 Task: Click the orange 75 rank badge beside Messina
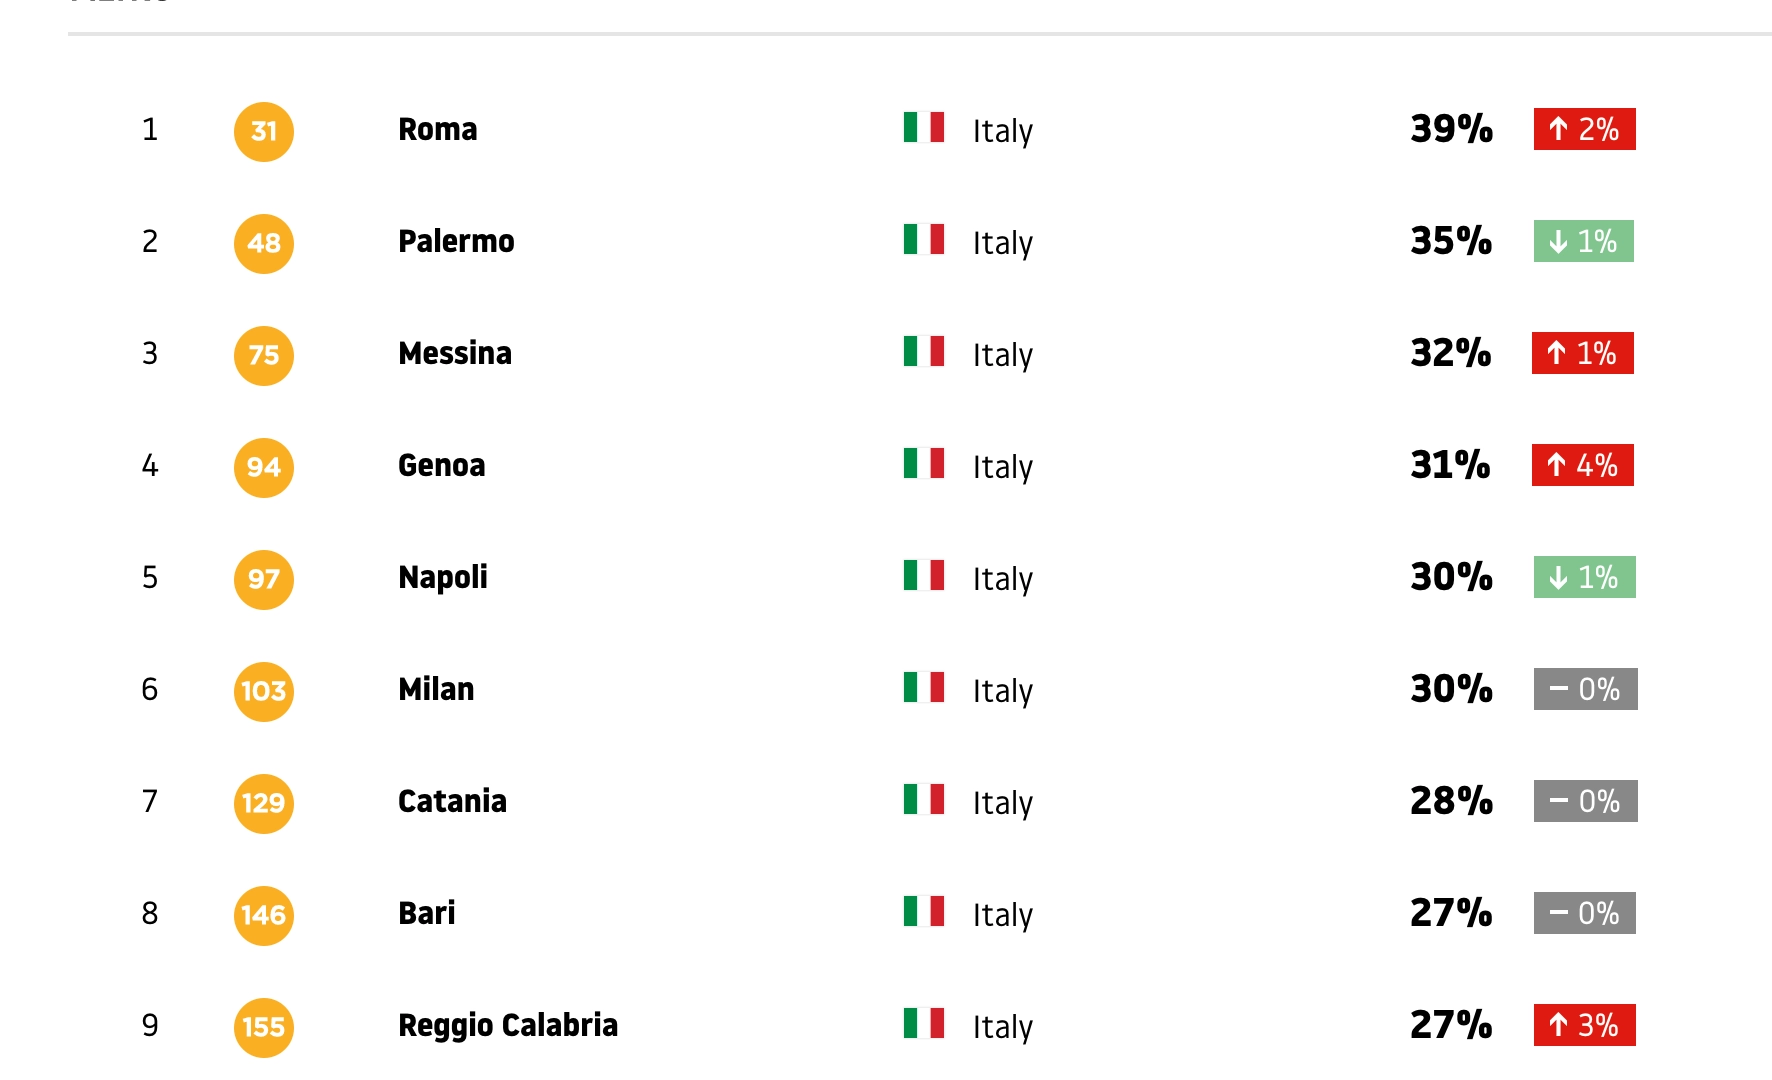(x=264, y=355)
